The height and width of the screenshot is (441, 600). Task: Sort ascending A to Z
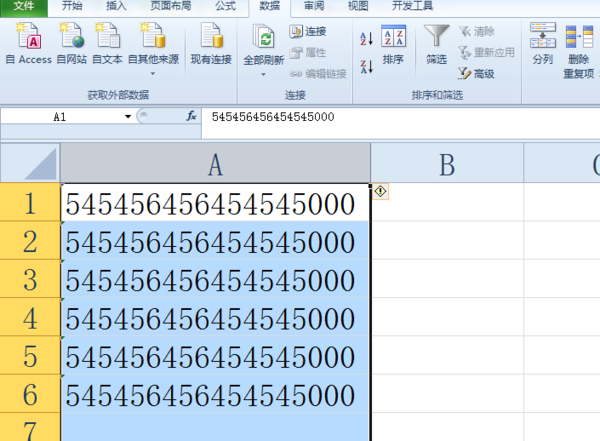click(366, 38)
